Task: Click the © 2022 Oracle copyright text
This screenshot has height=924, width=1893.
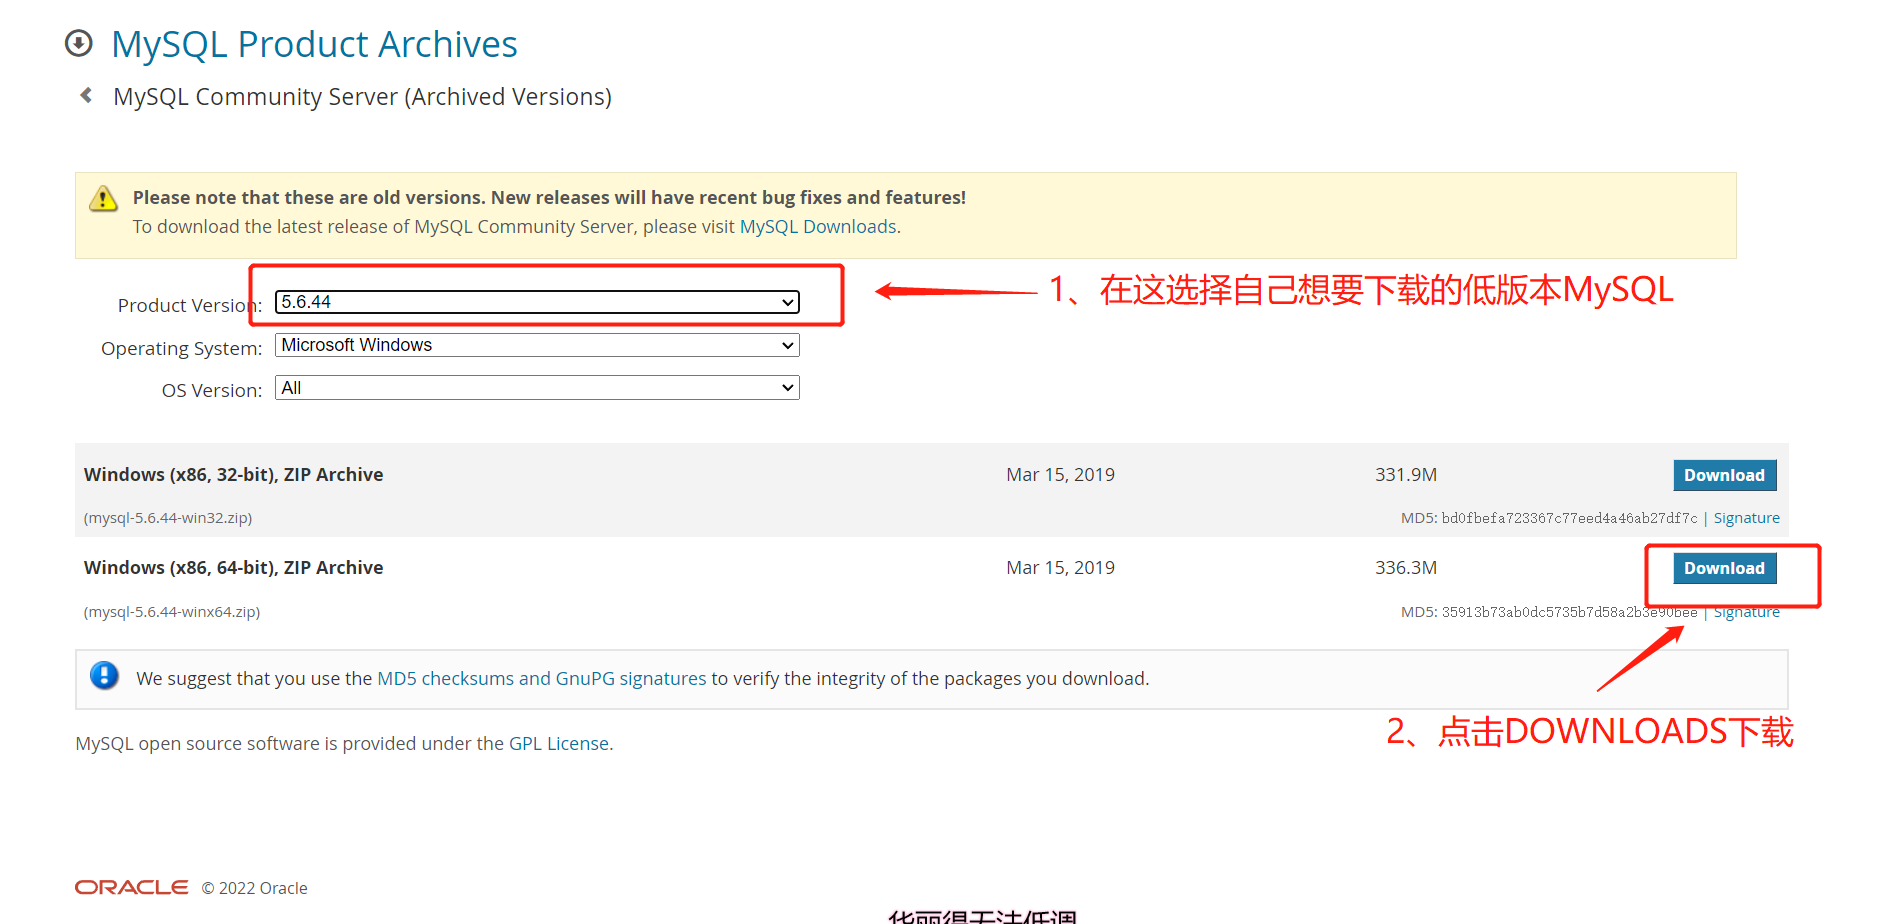Action: pos(254,888)
